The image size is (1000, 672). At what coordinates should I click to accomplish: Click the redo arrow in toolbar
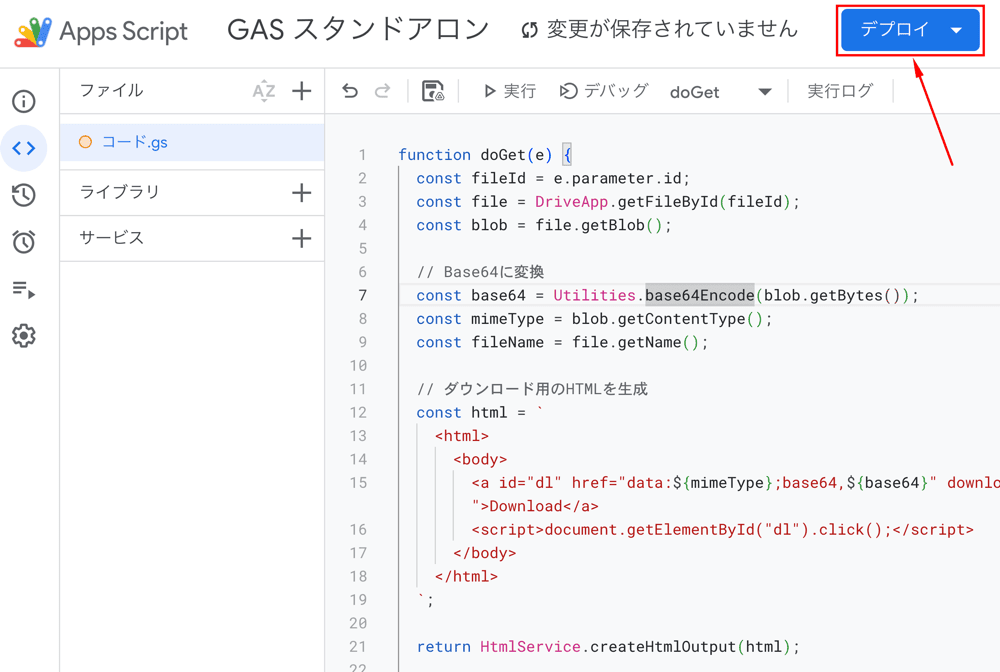(382, 91)
